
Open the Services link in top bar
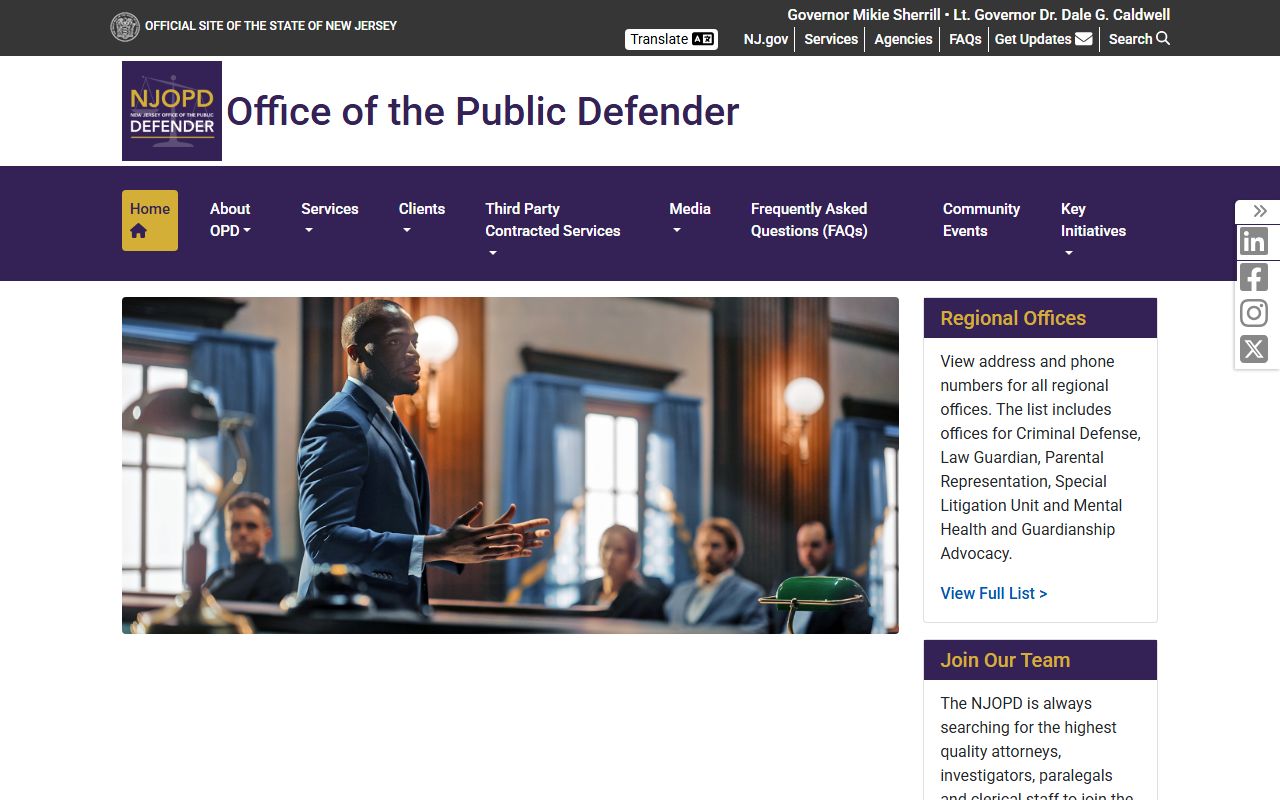pos(831,39)
